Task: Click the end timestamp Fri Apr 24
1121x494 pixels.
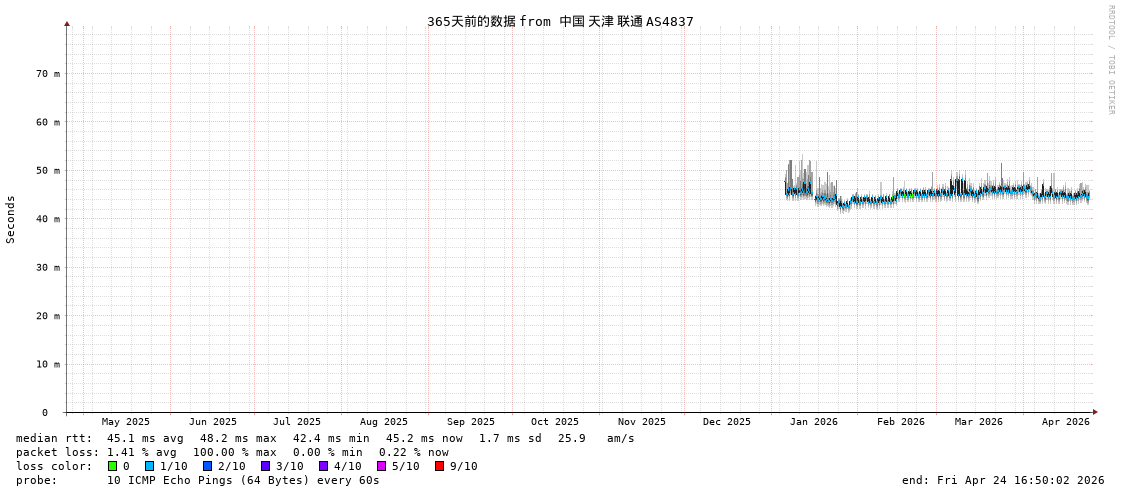Action: (x=1003, y=480)
